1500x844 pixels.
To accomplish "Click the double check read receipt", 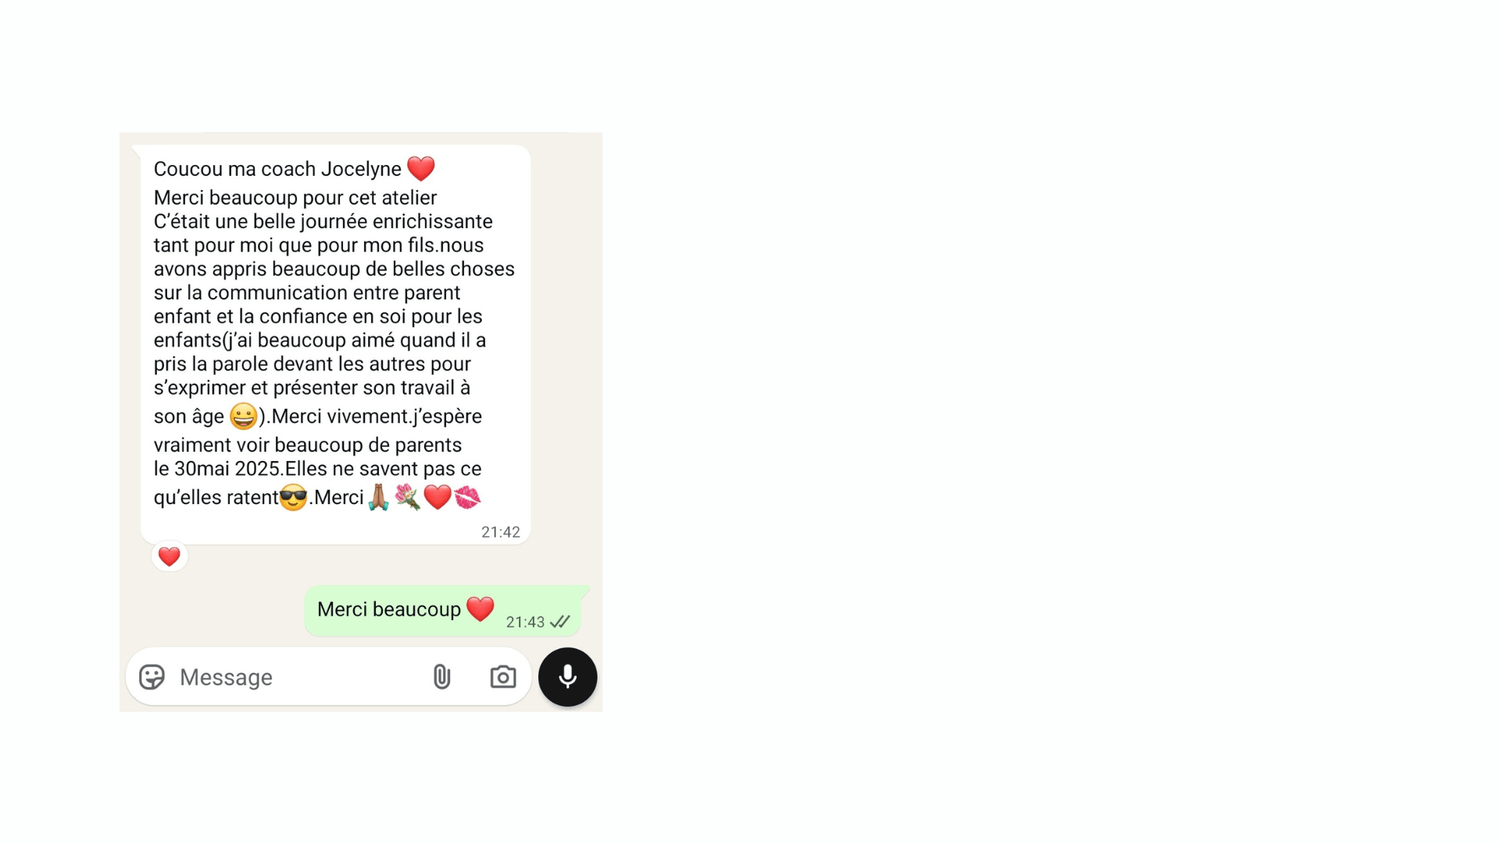I will pos(560,622).
